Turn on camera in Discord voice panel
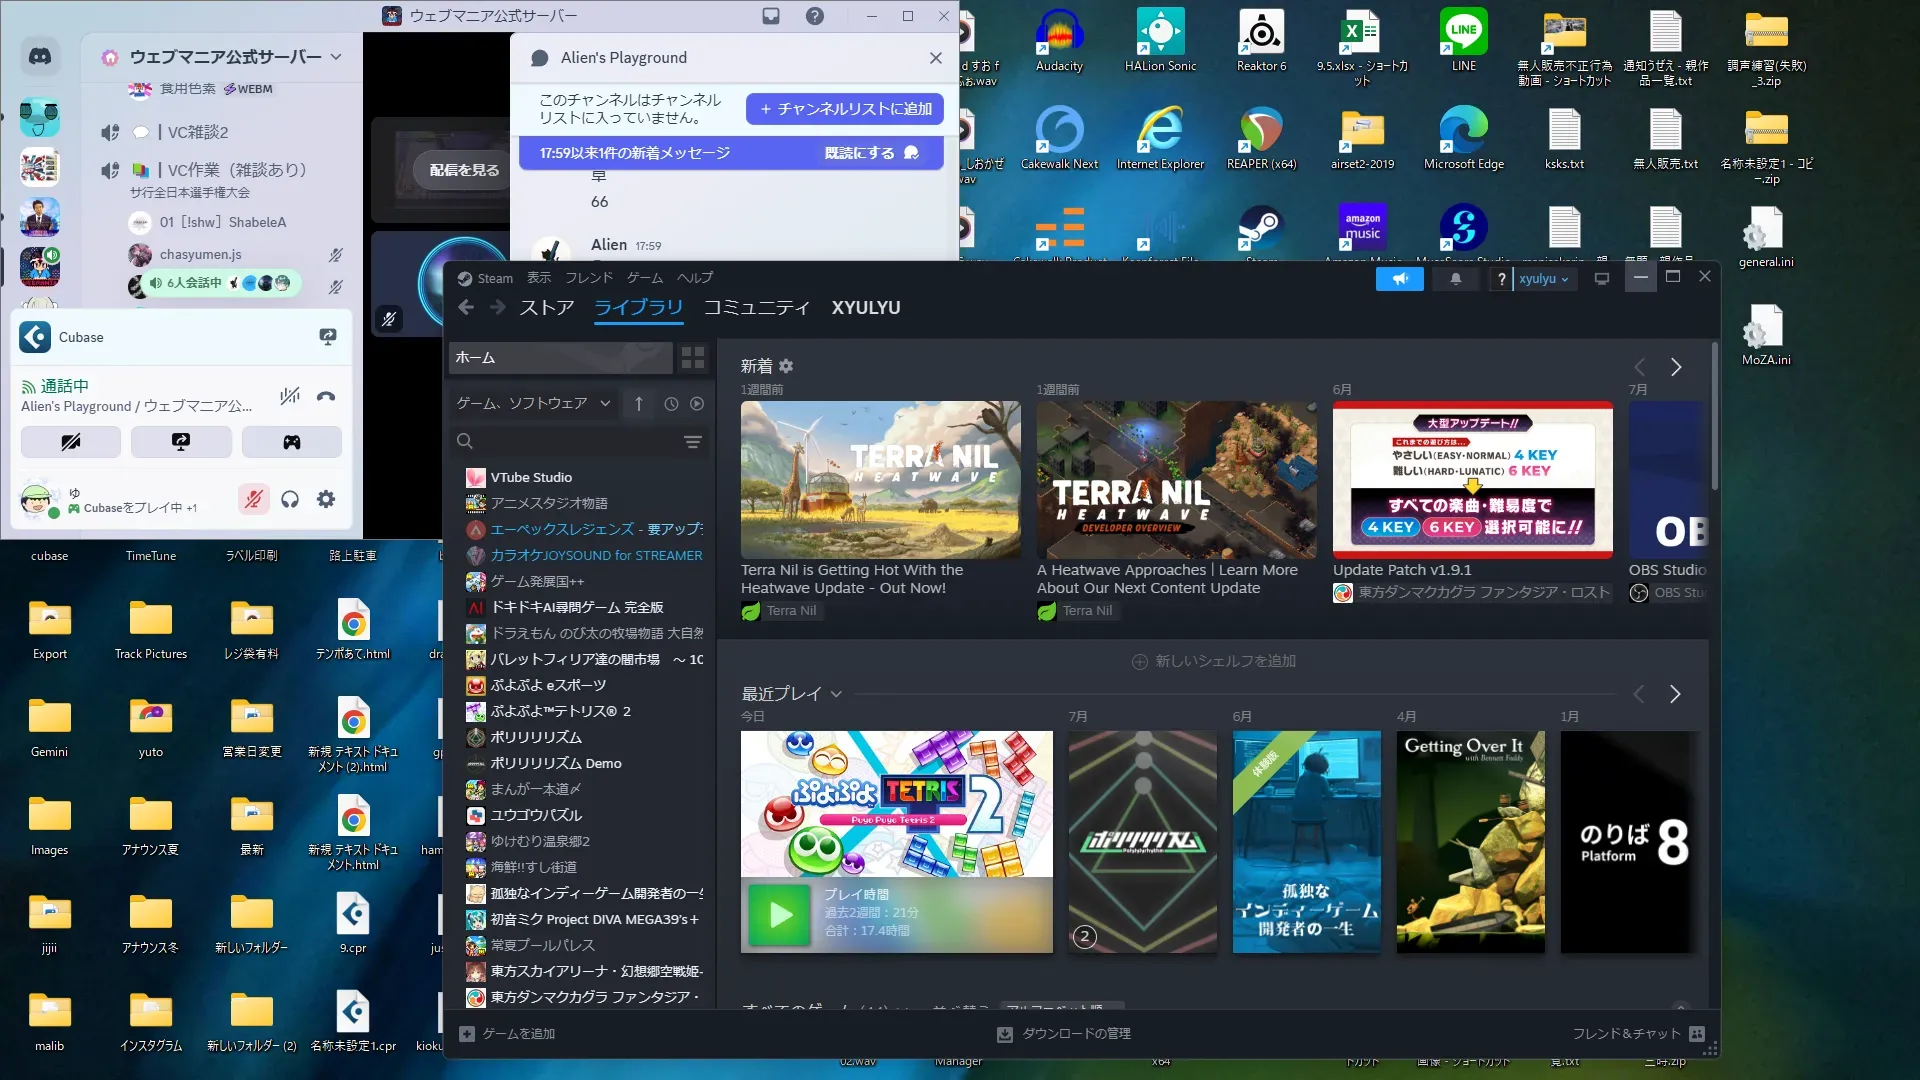This screenshot has width=1920, height=1080. (x=71, y=442)
